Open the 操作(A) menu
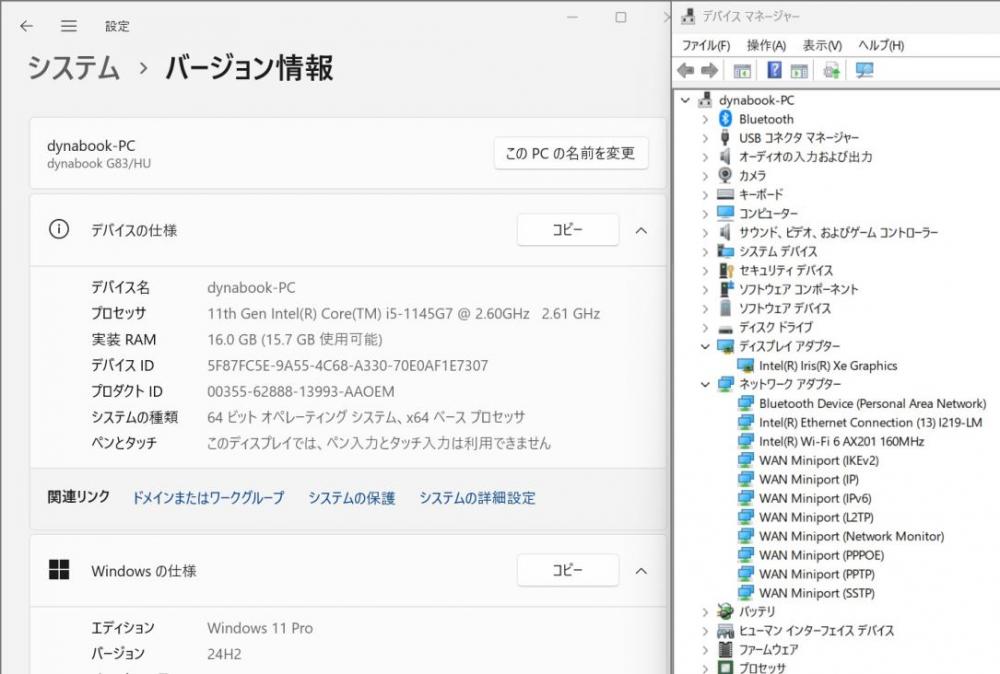1000x674 pixels. [x=766, y=45]
